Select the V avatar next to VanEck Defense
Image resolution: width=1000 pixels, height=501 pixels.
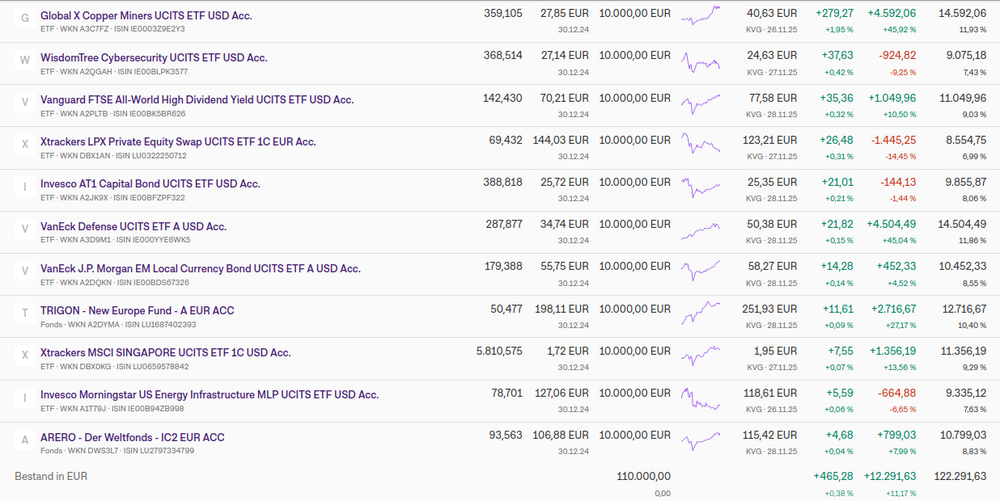25,230
